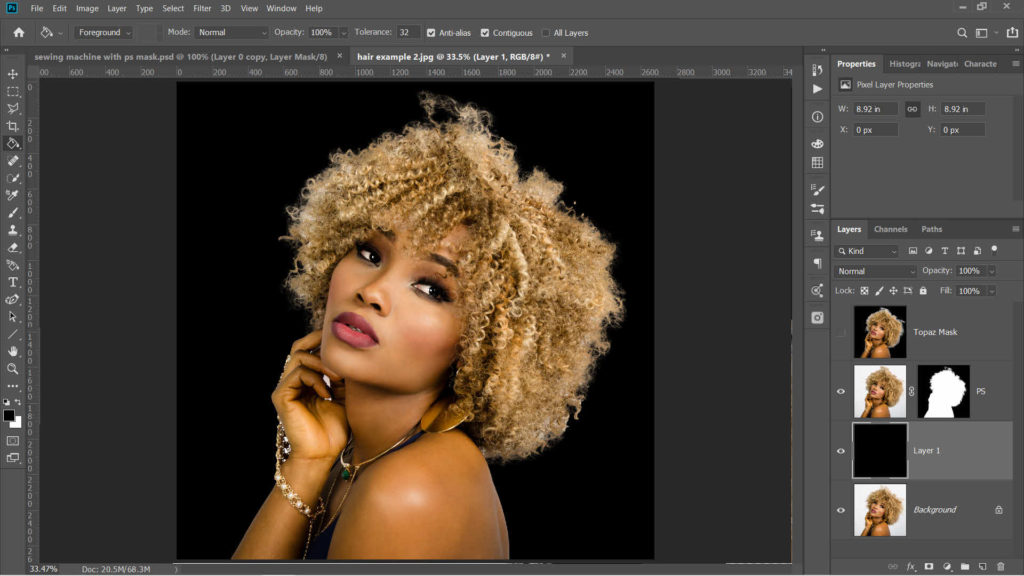Expand the layer Fill slider arrow
Image resolution: width=1024 pixels, height=576 pixels.
pos(991,291)
